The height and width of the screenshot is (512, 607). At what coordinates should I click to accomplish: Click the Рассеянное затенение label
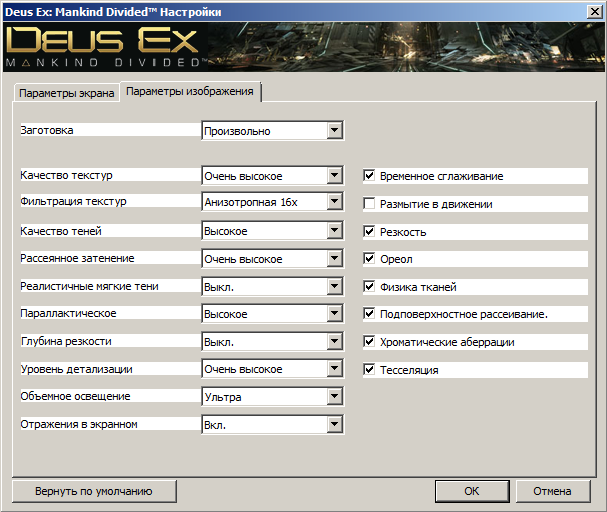pyautogui.click(x=77, y=258)
